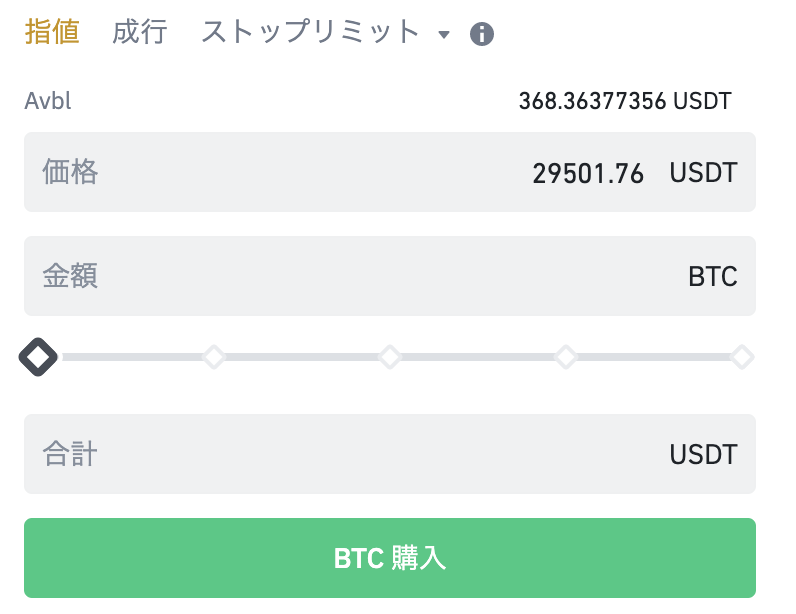This screenshot has width=796, height=614.
Task: Select the ストップリミット order type
Action: [311, 31]
